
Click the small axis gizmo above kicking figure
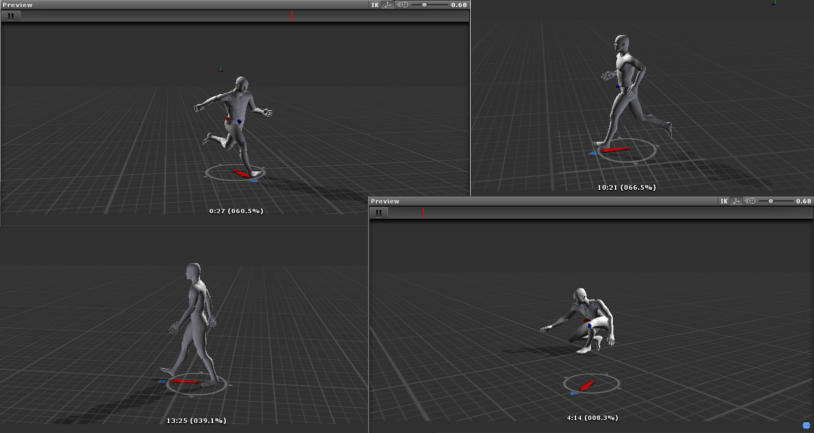tap(221, 69)
